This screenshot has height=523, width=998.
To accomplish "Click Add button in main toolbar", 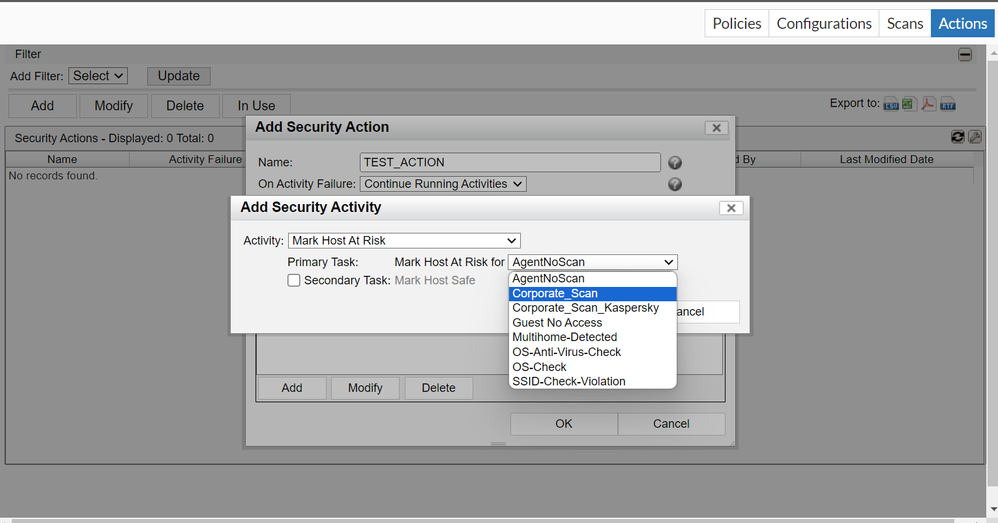I will click(43, 106).
